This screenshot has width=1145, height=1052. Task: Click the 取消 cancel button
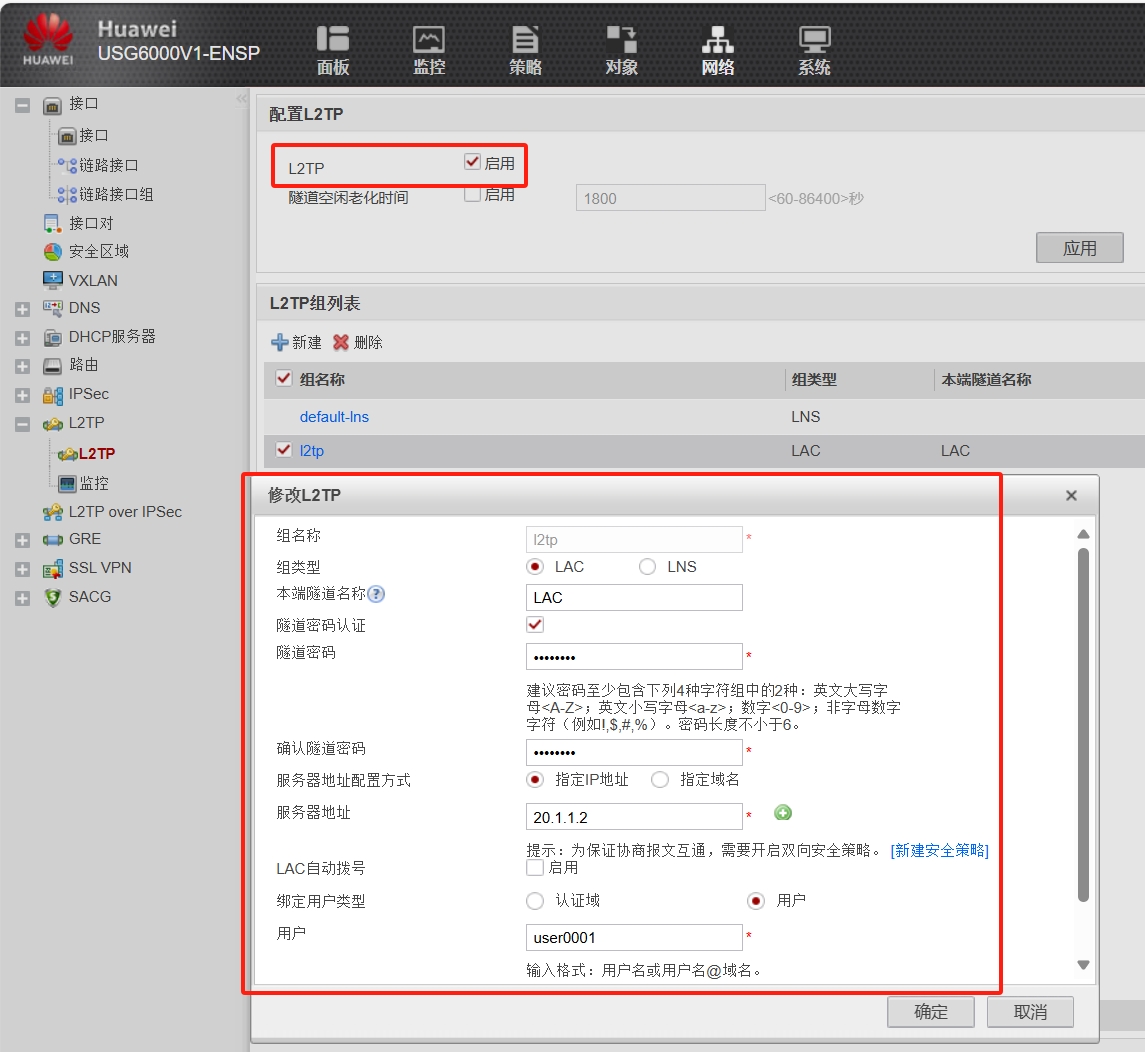coord(1030,1012)
